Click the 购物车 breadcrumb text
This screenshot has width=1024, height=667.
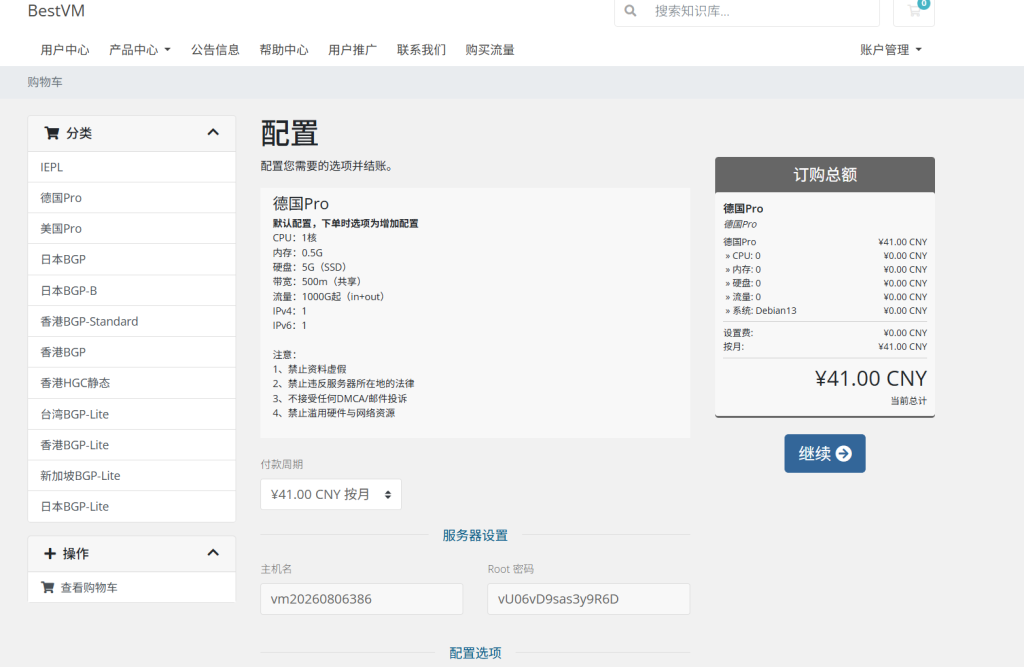point(45,82)
